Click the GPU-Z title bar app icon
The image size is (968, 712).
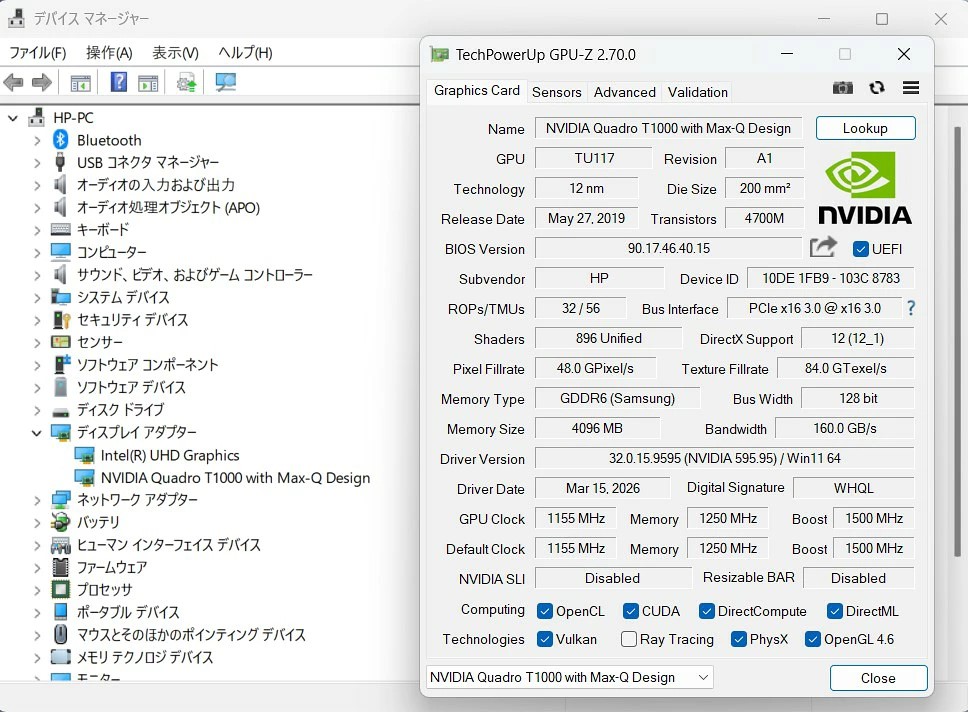click(x=439, y=54)
